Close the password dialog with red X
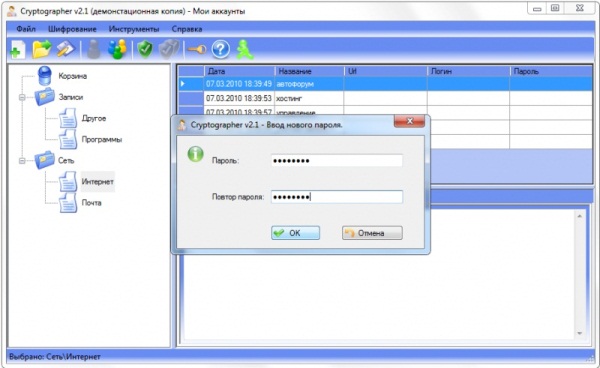 point(409,121)
